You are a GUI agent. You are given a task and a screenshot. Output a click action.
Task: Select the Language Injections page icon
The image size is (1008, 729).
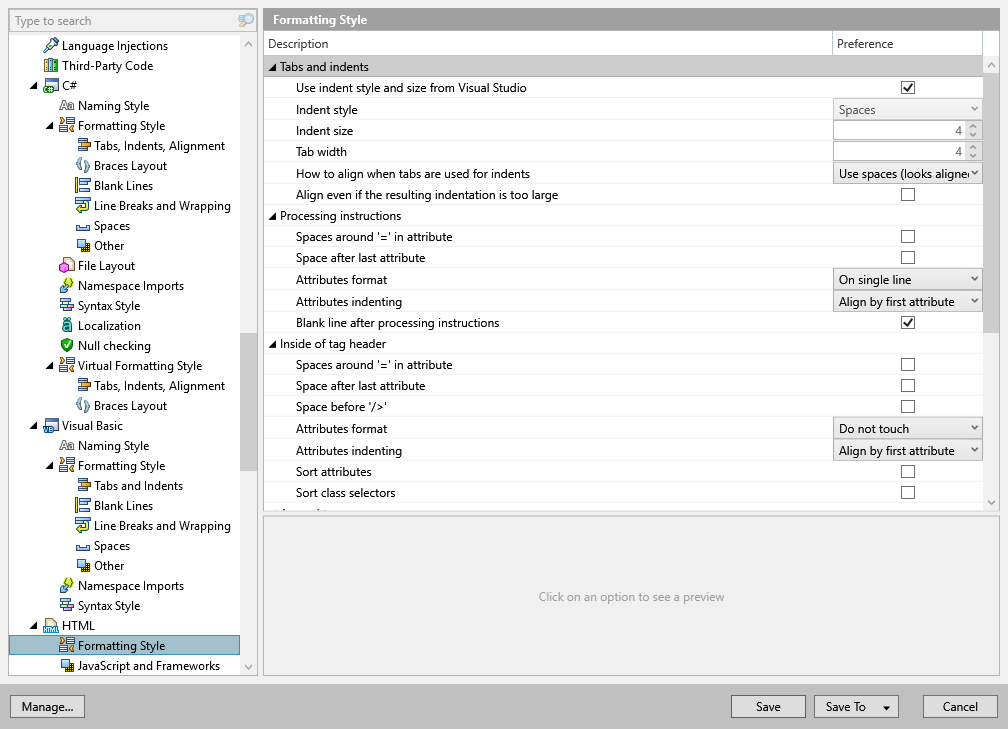tap(49, 45)
